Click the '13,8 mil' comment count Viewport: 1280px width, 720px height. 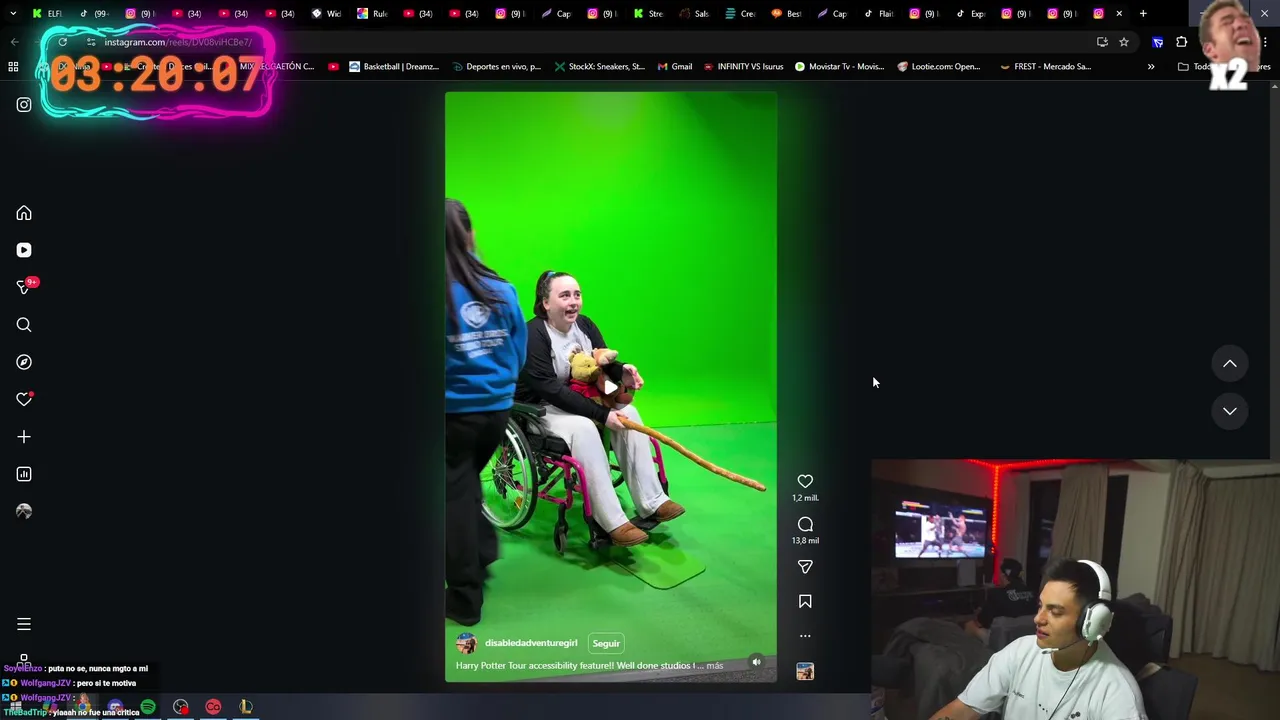(805, 540)
